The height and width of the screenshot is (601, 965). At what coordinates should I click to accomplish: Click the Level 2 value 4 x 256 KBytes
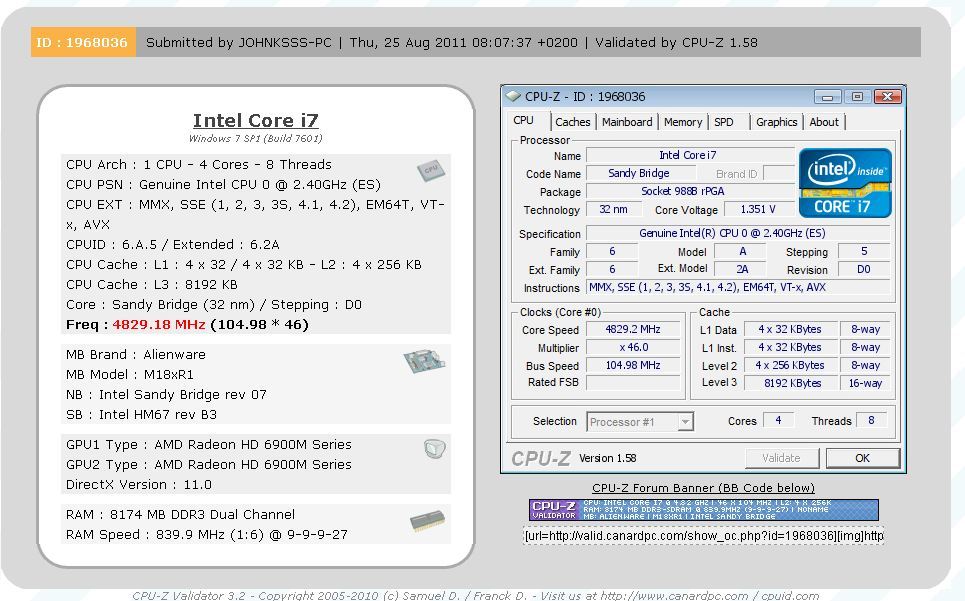[790, 365]
